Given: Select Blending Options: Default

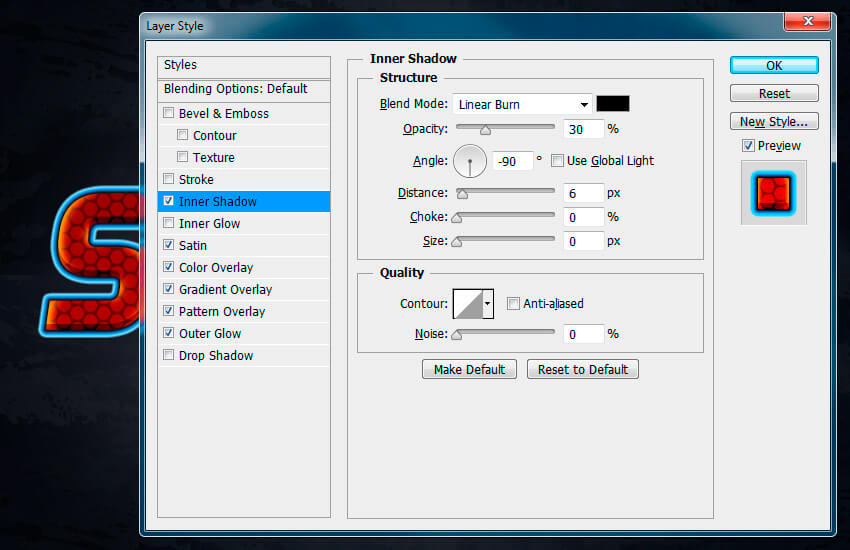Looking at the screenshot, I should [236, 89].
